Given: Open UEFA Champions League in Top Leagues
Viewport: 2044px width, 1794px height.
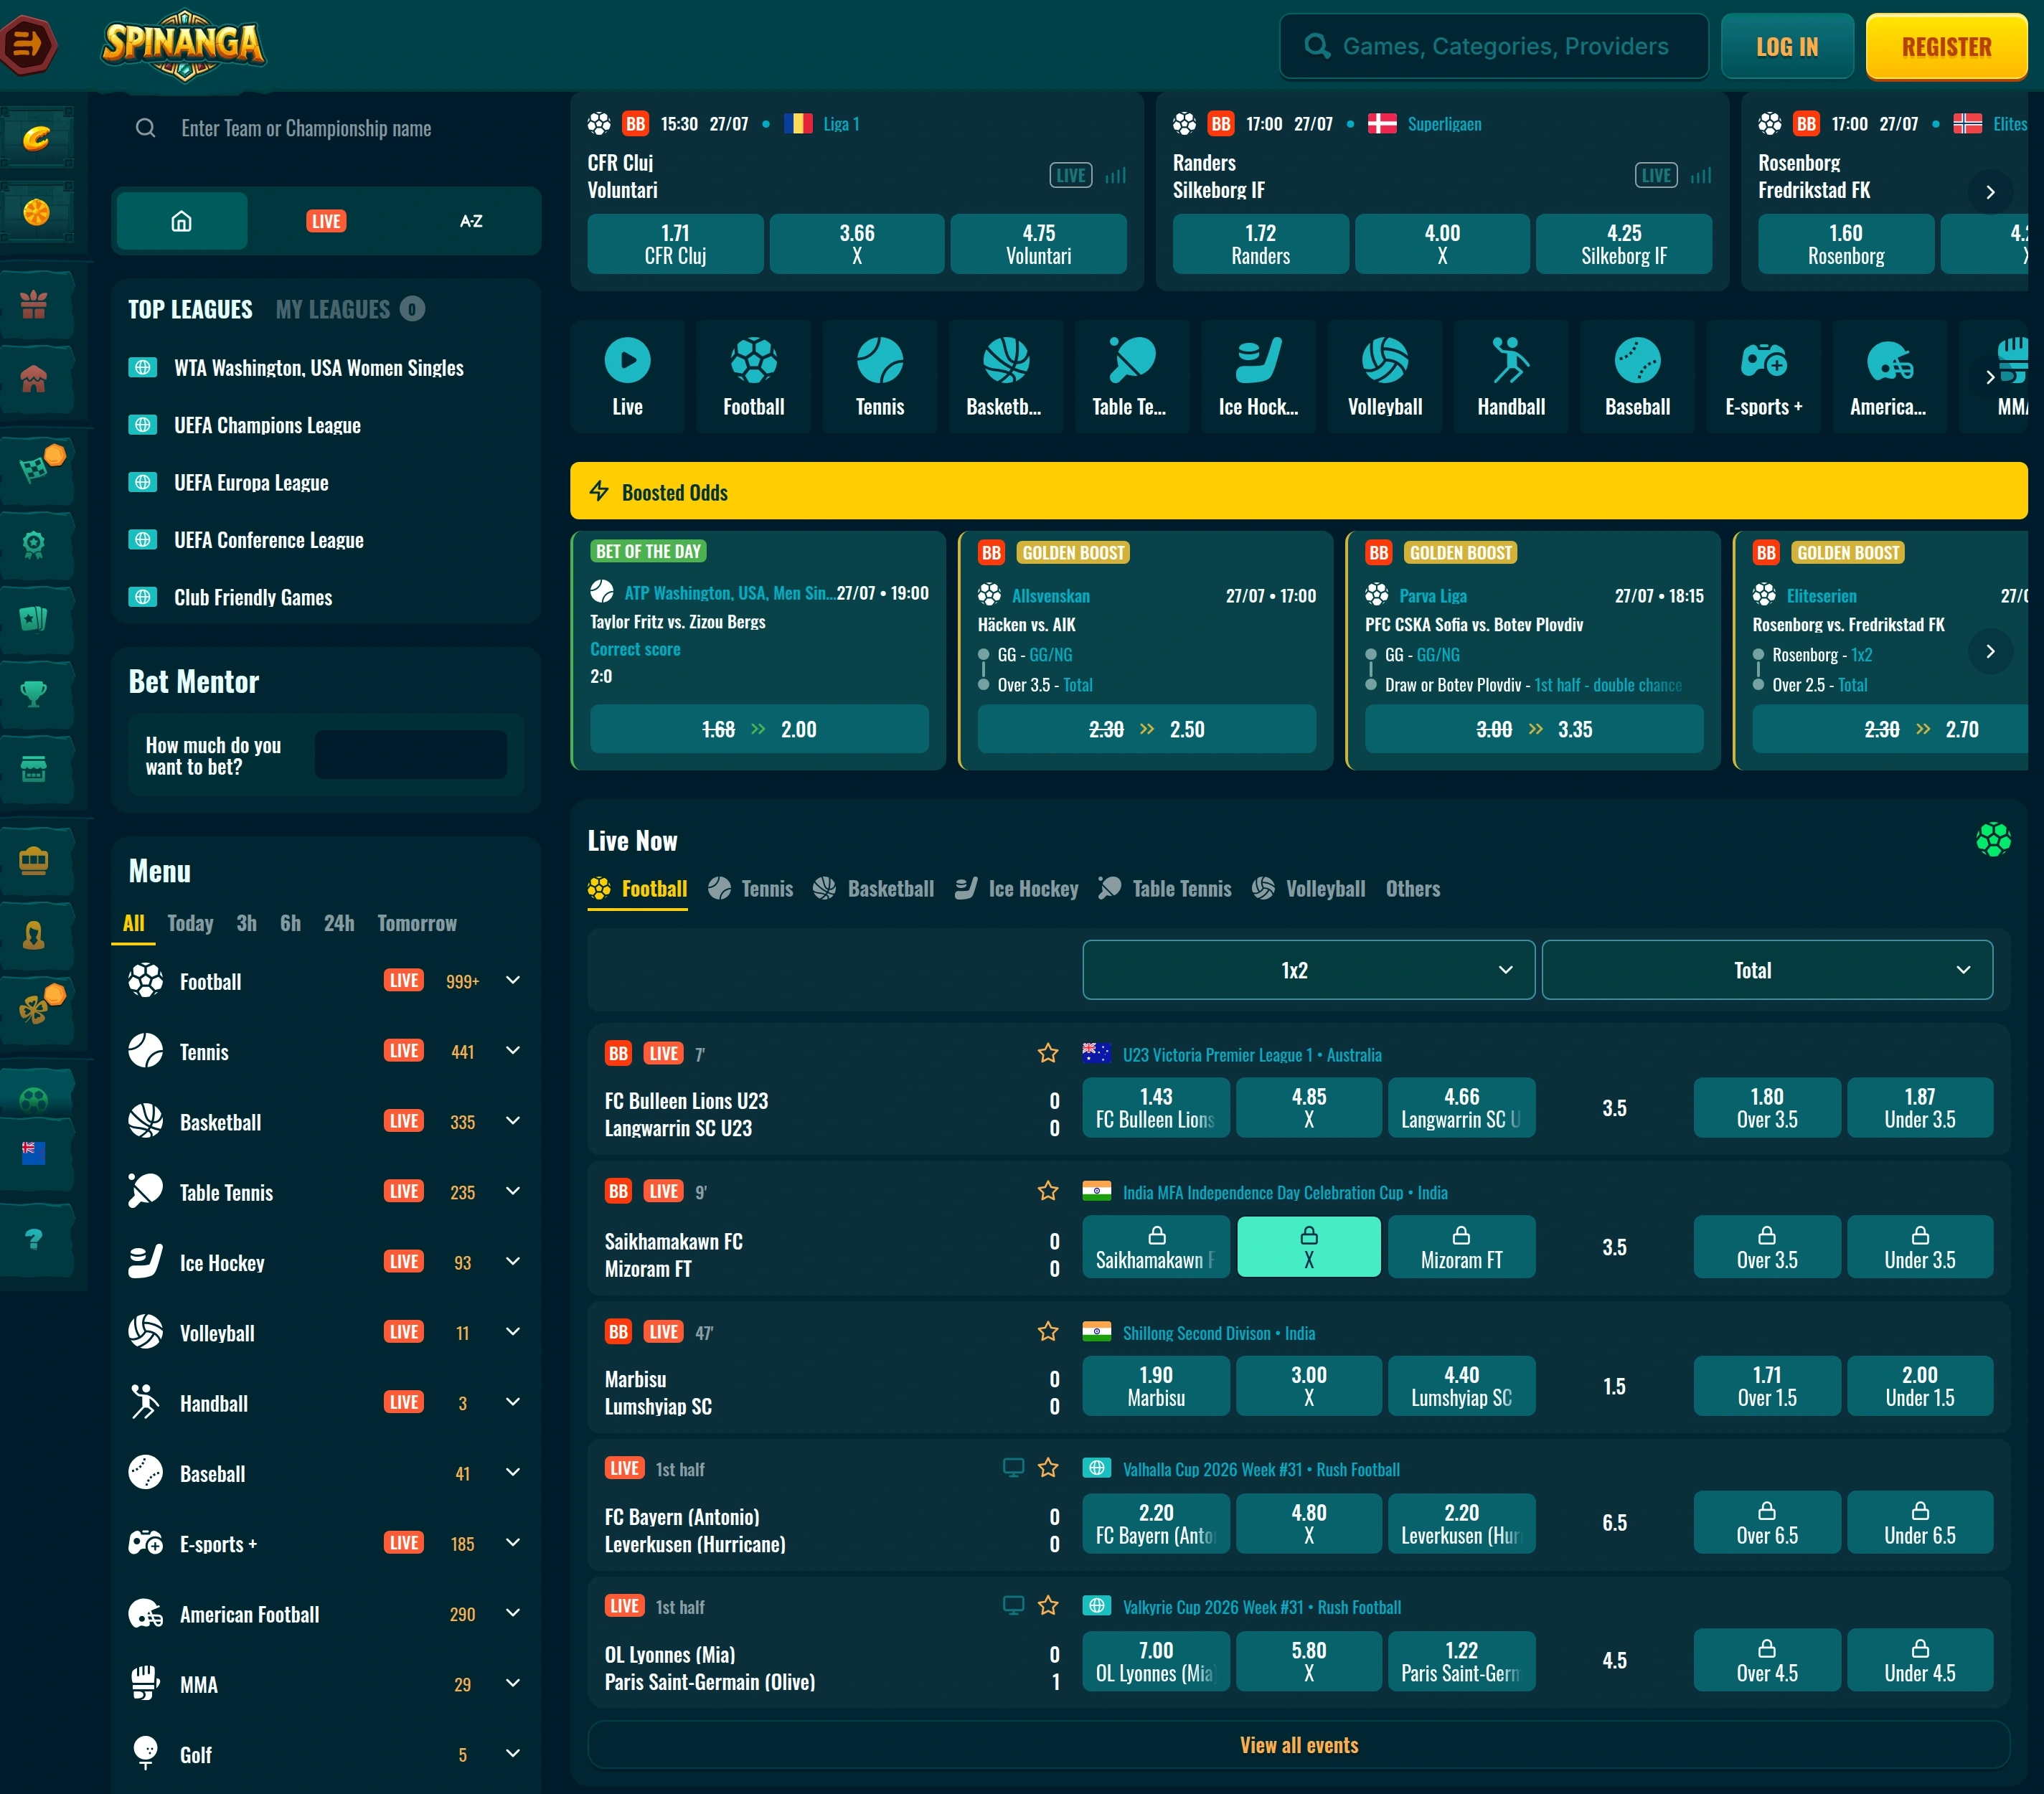Looking at the screenshot, I should (267, 425).
